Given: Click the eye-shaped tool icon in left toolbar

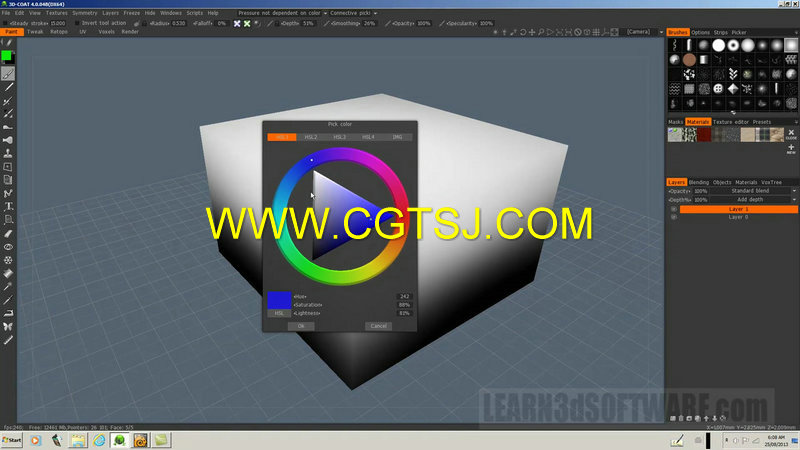Looking at the screenshot, I should point(8,246).
